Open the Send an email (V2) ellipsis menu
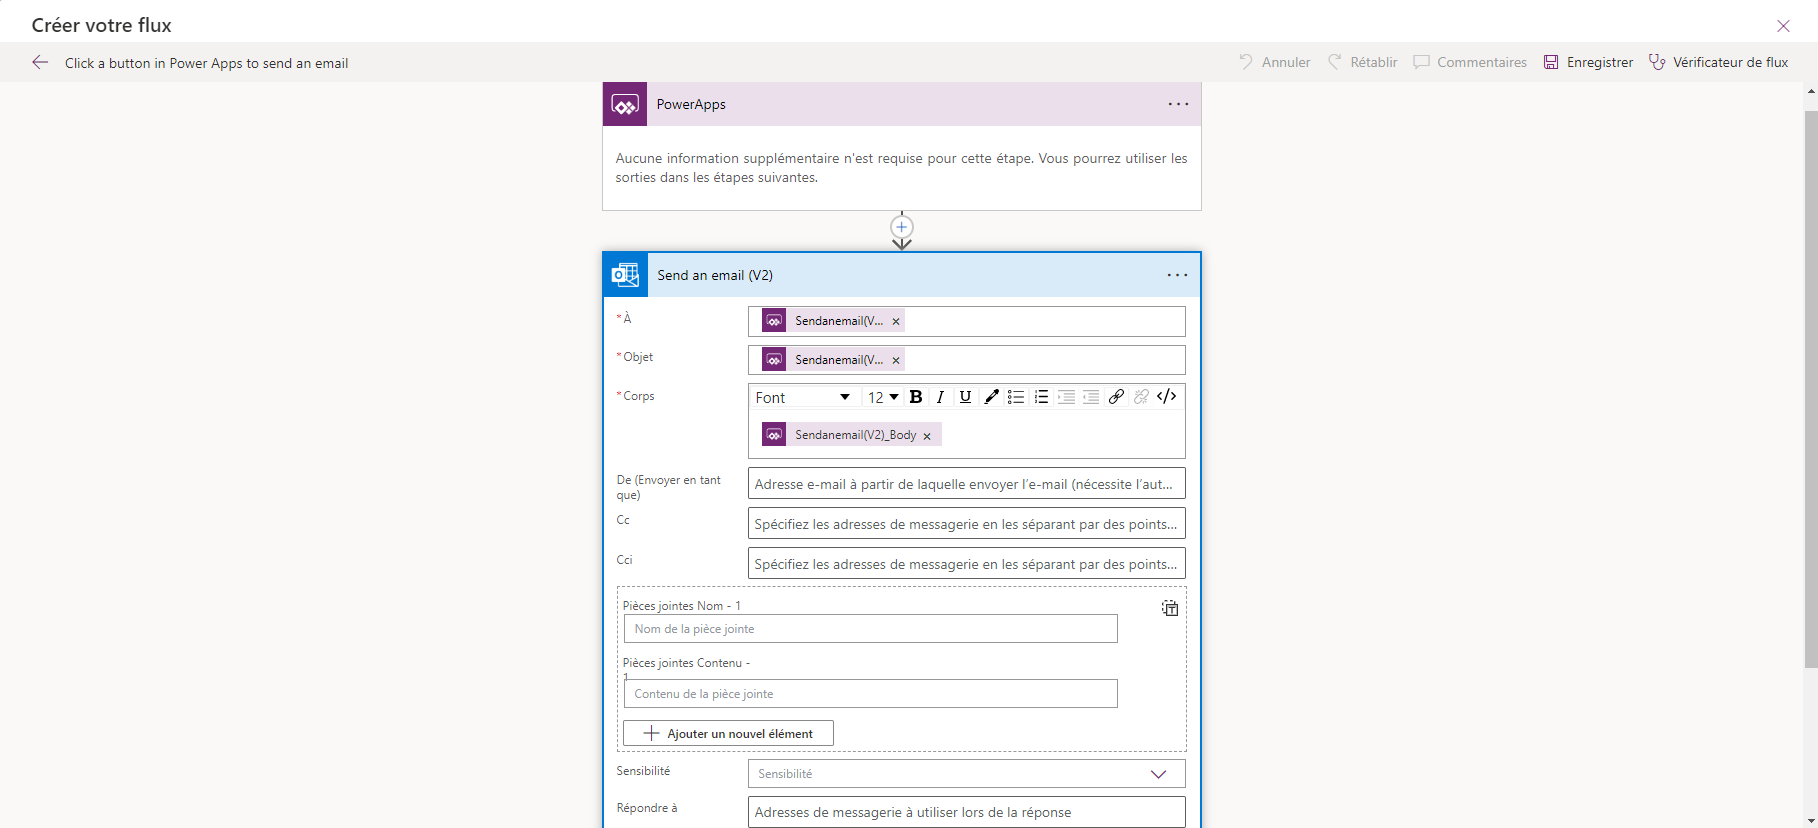 point(1177,275)
